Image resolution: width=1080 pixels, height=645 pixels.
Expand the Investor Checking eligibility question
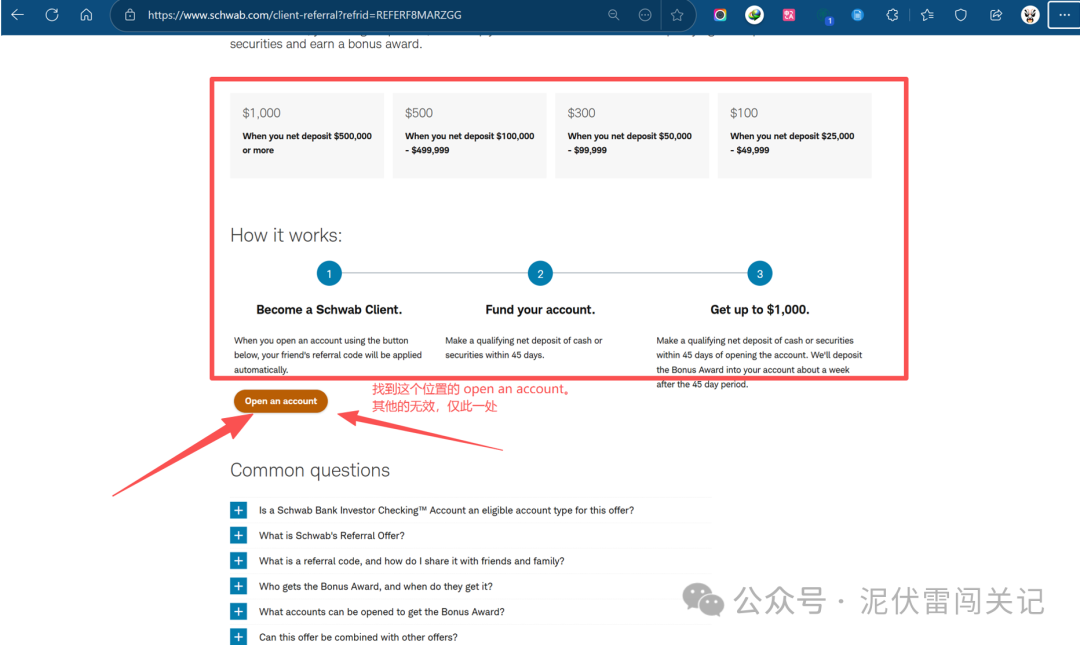[x=238, y=510]
